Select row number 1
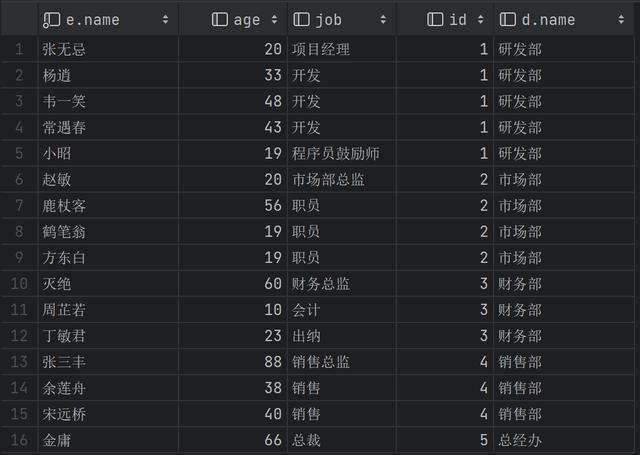640x455 pixels. pos(19,49)
